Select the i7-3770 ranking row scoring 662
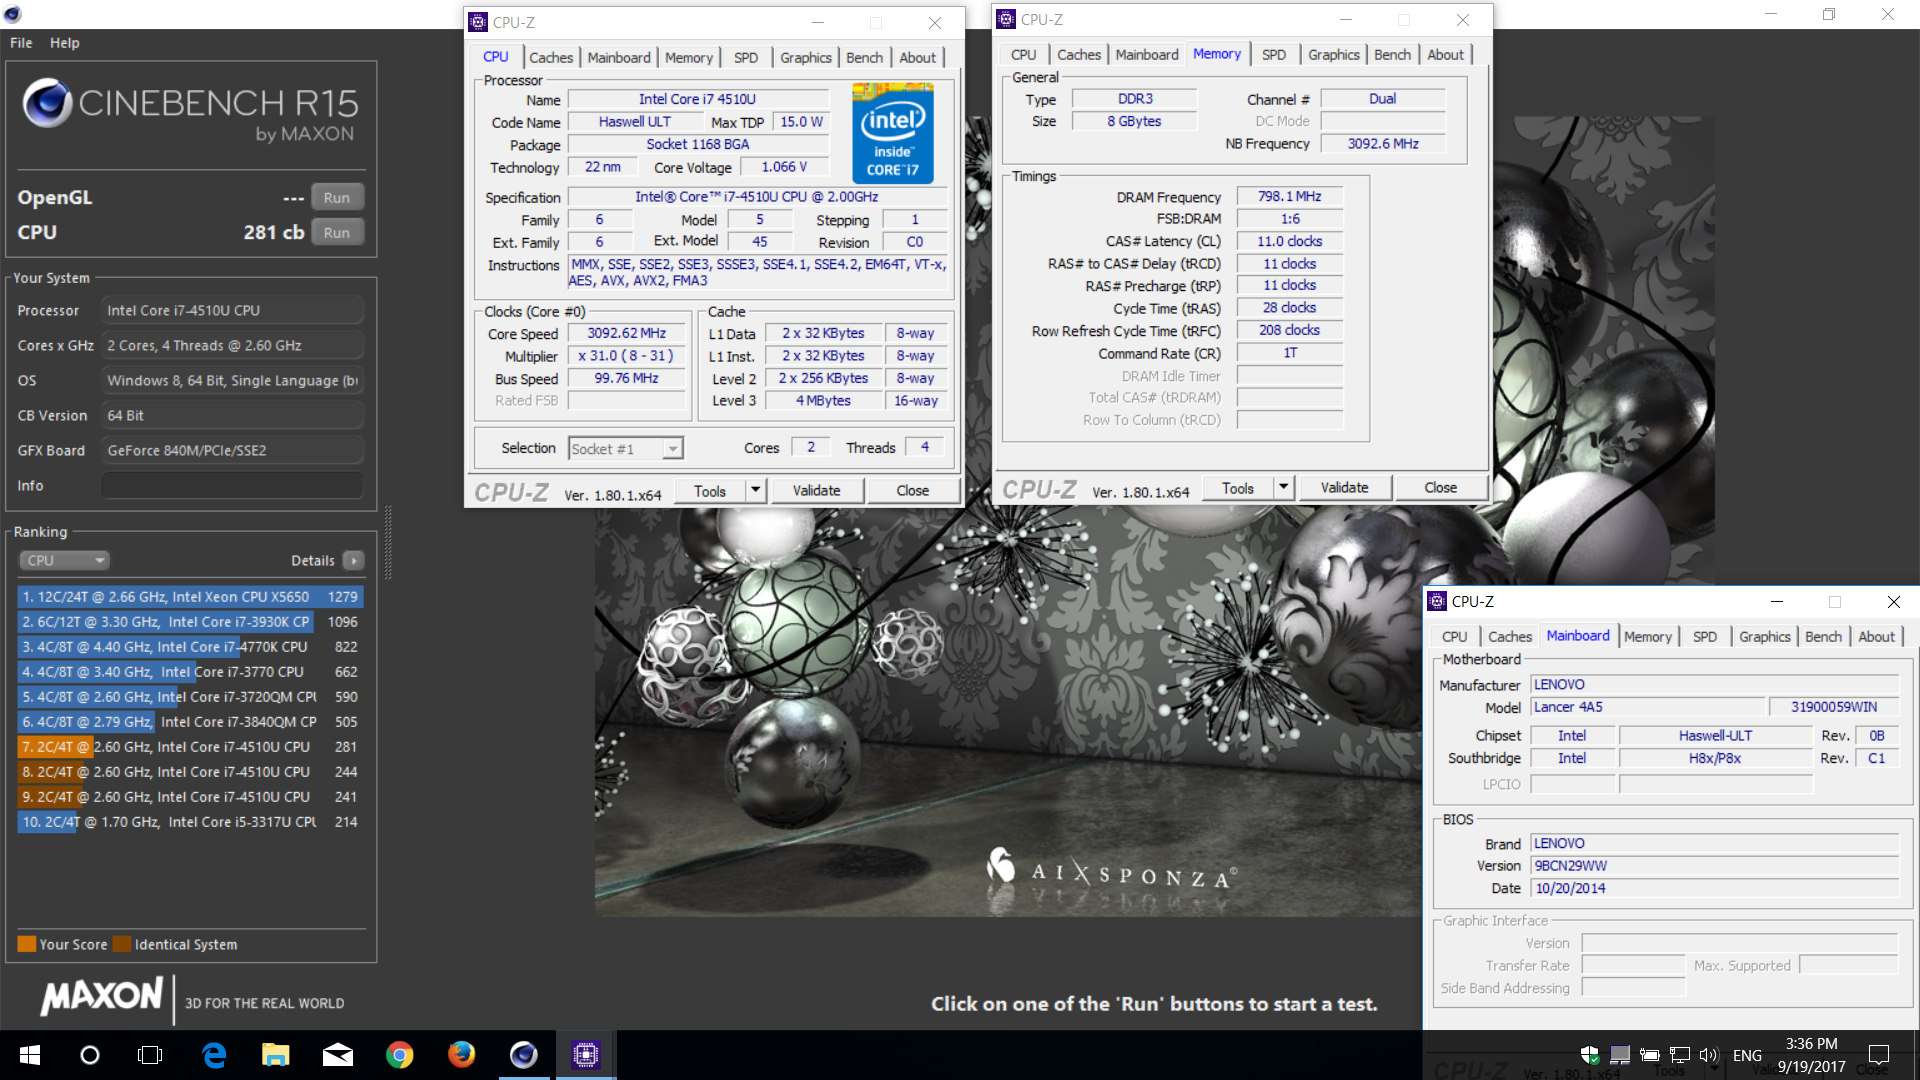The height and width of the screenshot is (1080, 1920). pos(190,671)
